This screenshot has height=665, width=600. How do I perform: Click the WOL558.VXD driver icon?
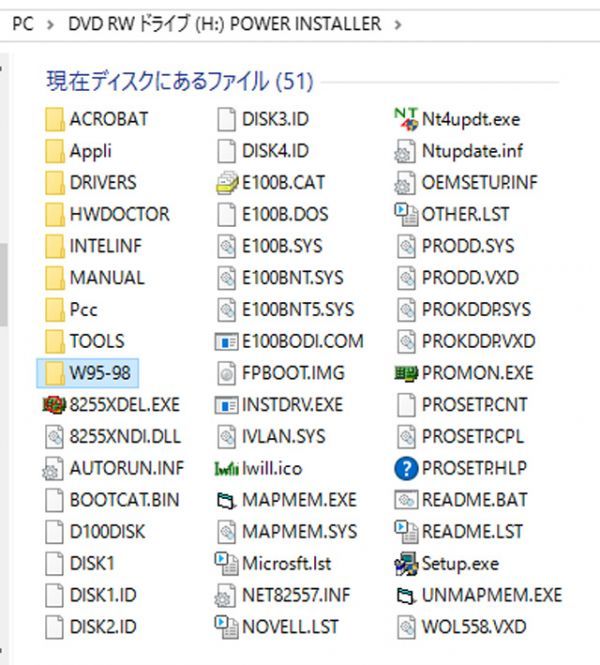pyautogui.click(x=407, y=627)
